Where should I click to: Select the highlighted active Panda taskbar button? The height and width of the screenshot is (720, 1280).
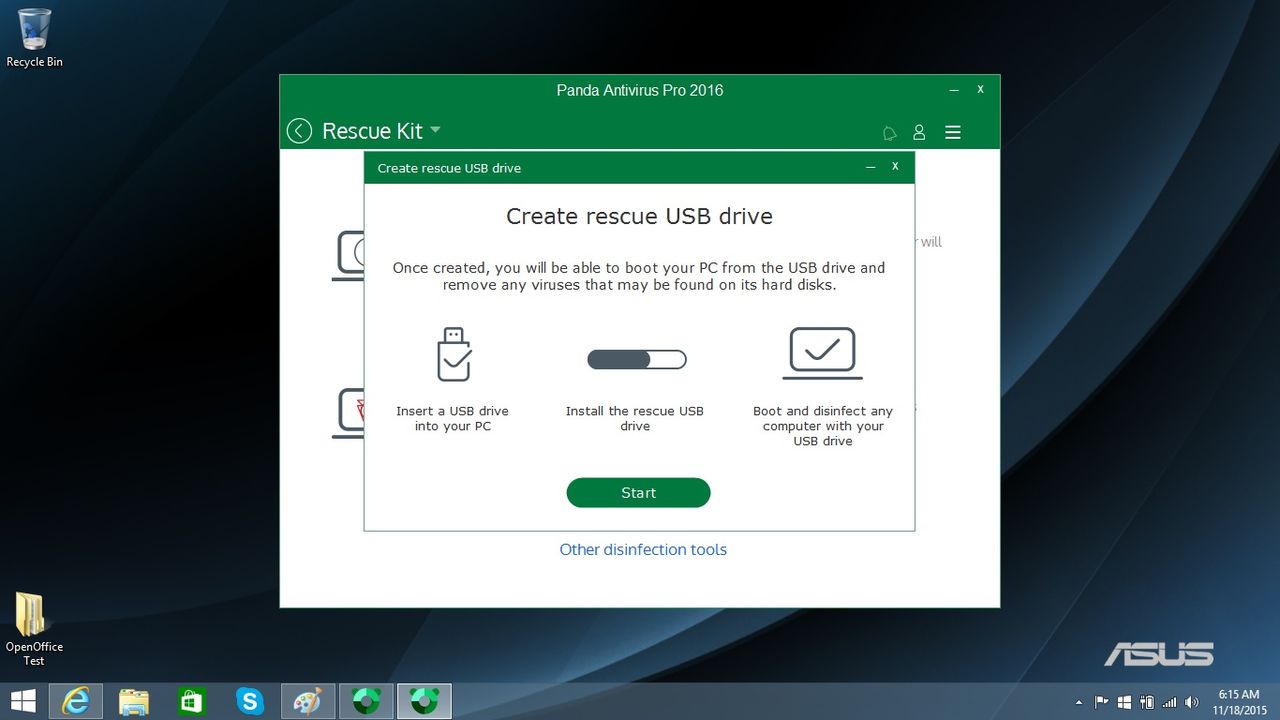[x=424, y=701]
